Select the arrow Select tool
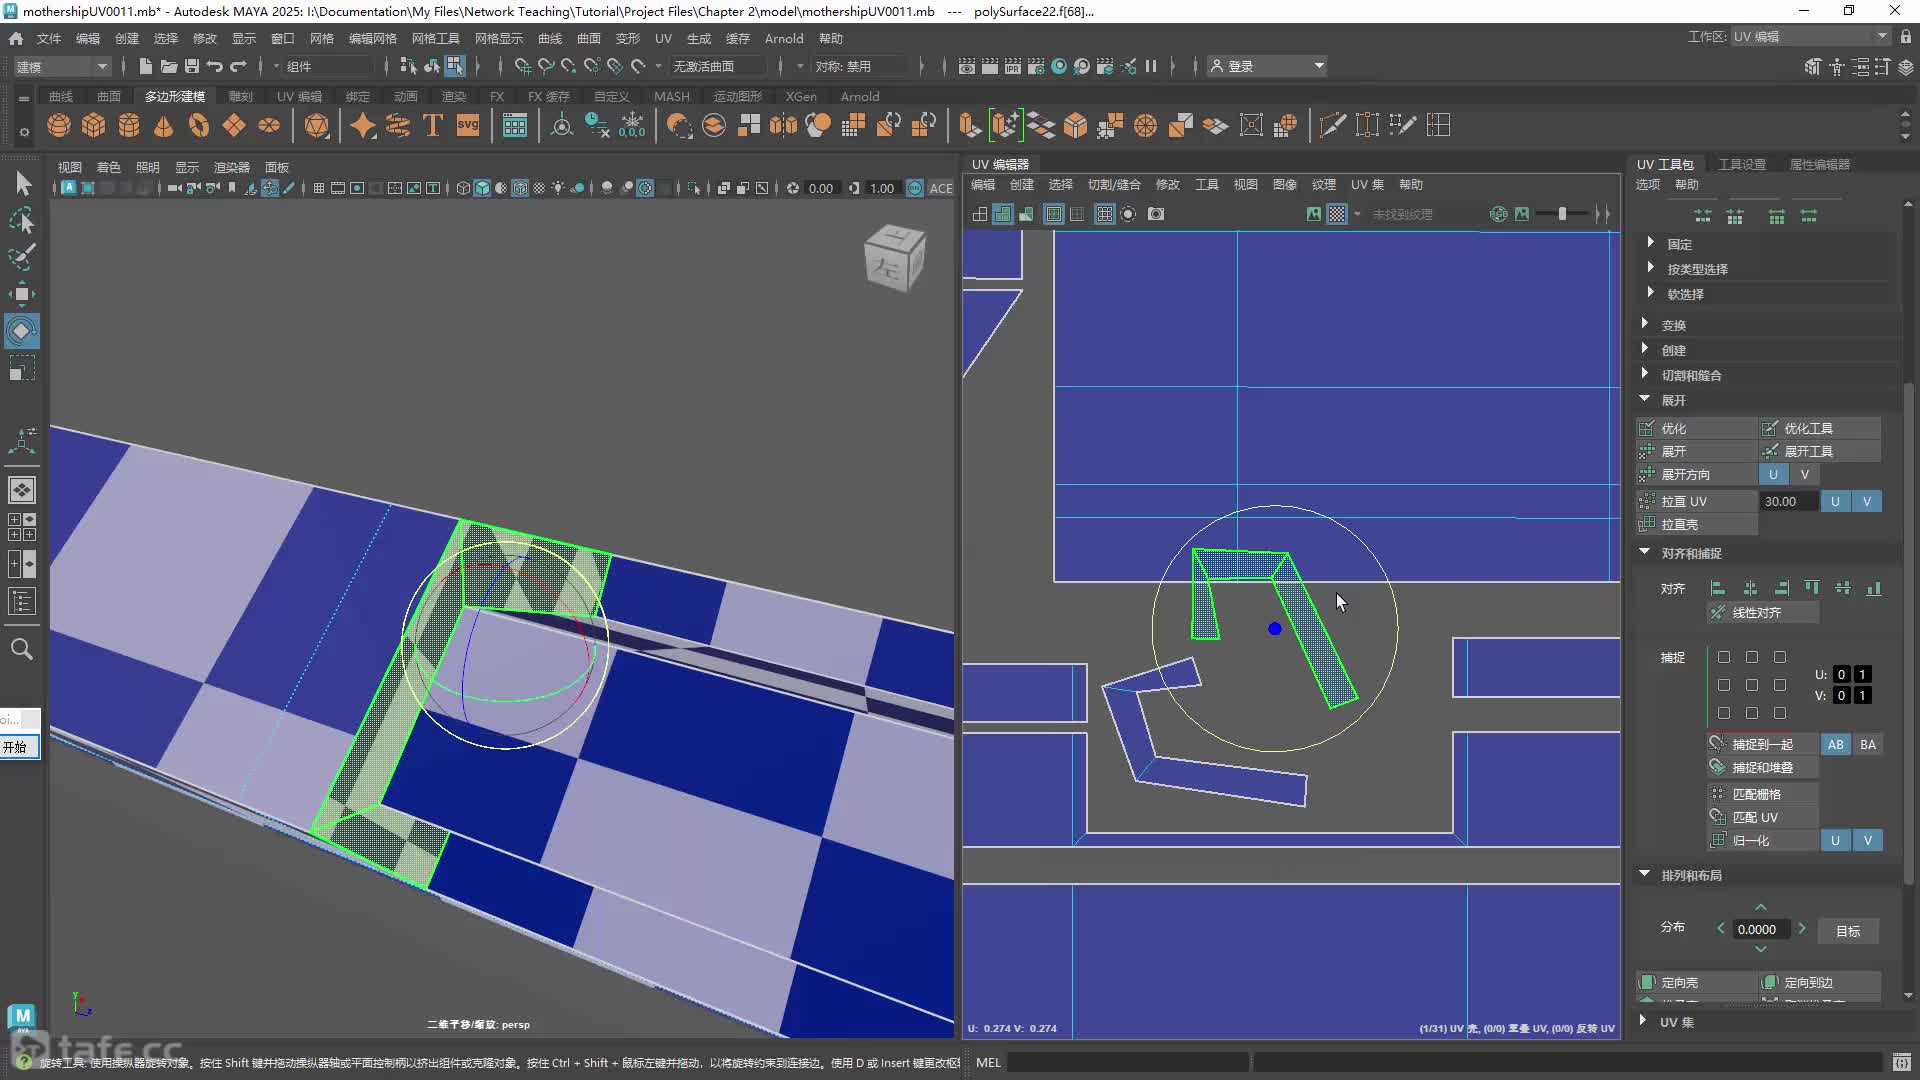The height and width of the screenshot is (1080, 1920). (22, 183)
